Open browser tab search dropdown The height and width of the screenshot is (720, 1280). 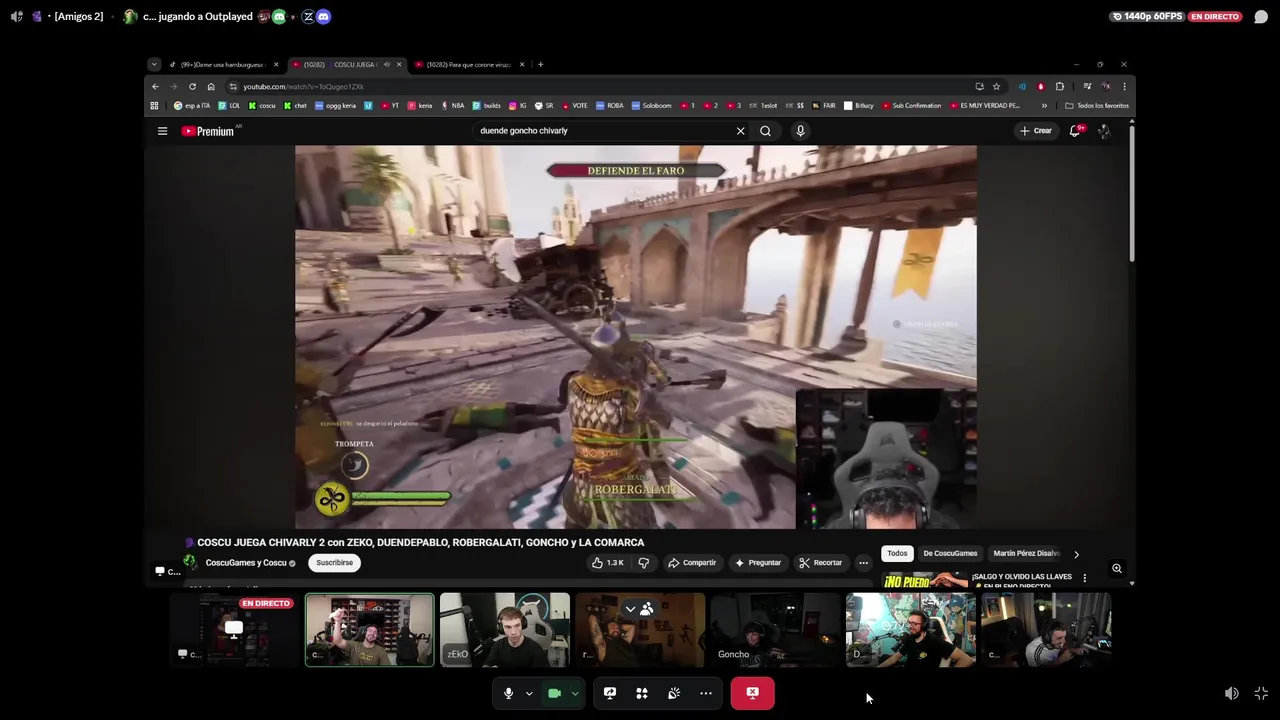(153, 65)
